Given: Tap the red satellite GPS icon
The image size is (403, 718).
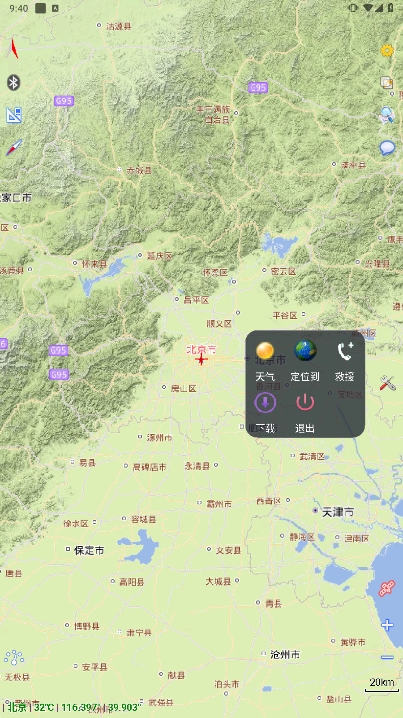Looking at the screenshot, I should coord(387,588).
